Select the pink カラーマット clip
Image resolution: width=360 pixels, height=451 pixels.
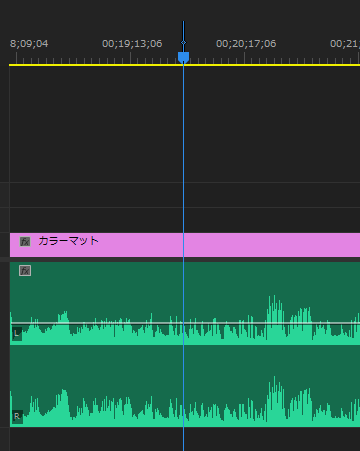coord(185,245)
